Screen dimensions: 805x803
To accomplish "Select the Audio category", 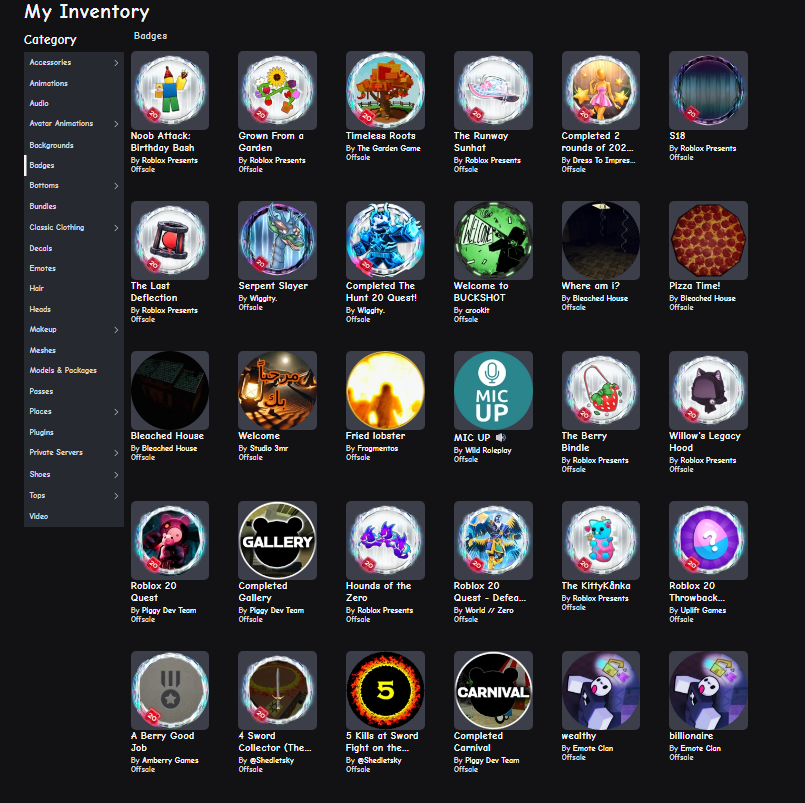I will [x=74, y=103].
